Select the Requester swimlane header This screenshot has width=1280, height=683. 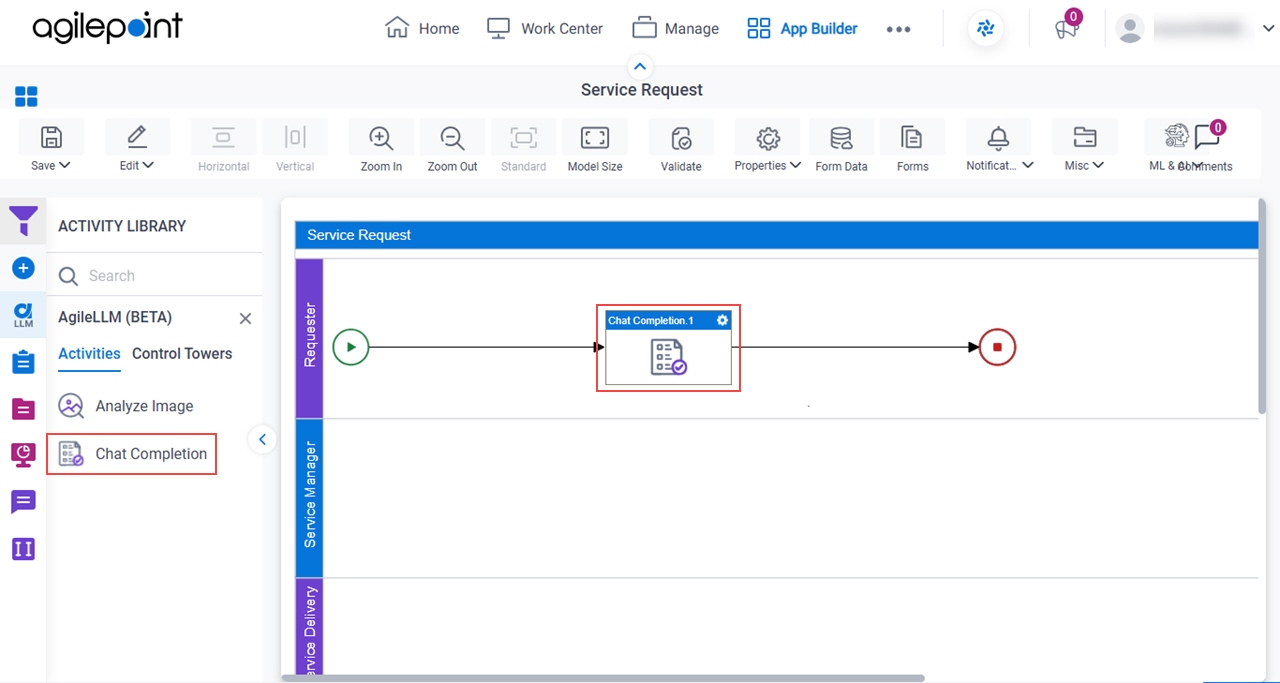click(309, 338)
